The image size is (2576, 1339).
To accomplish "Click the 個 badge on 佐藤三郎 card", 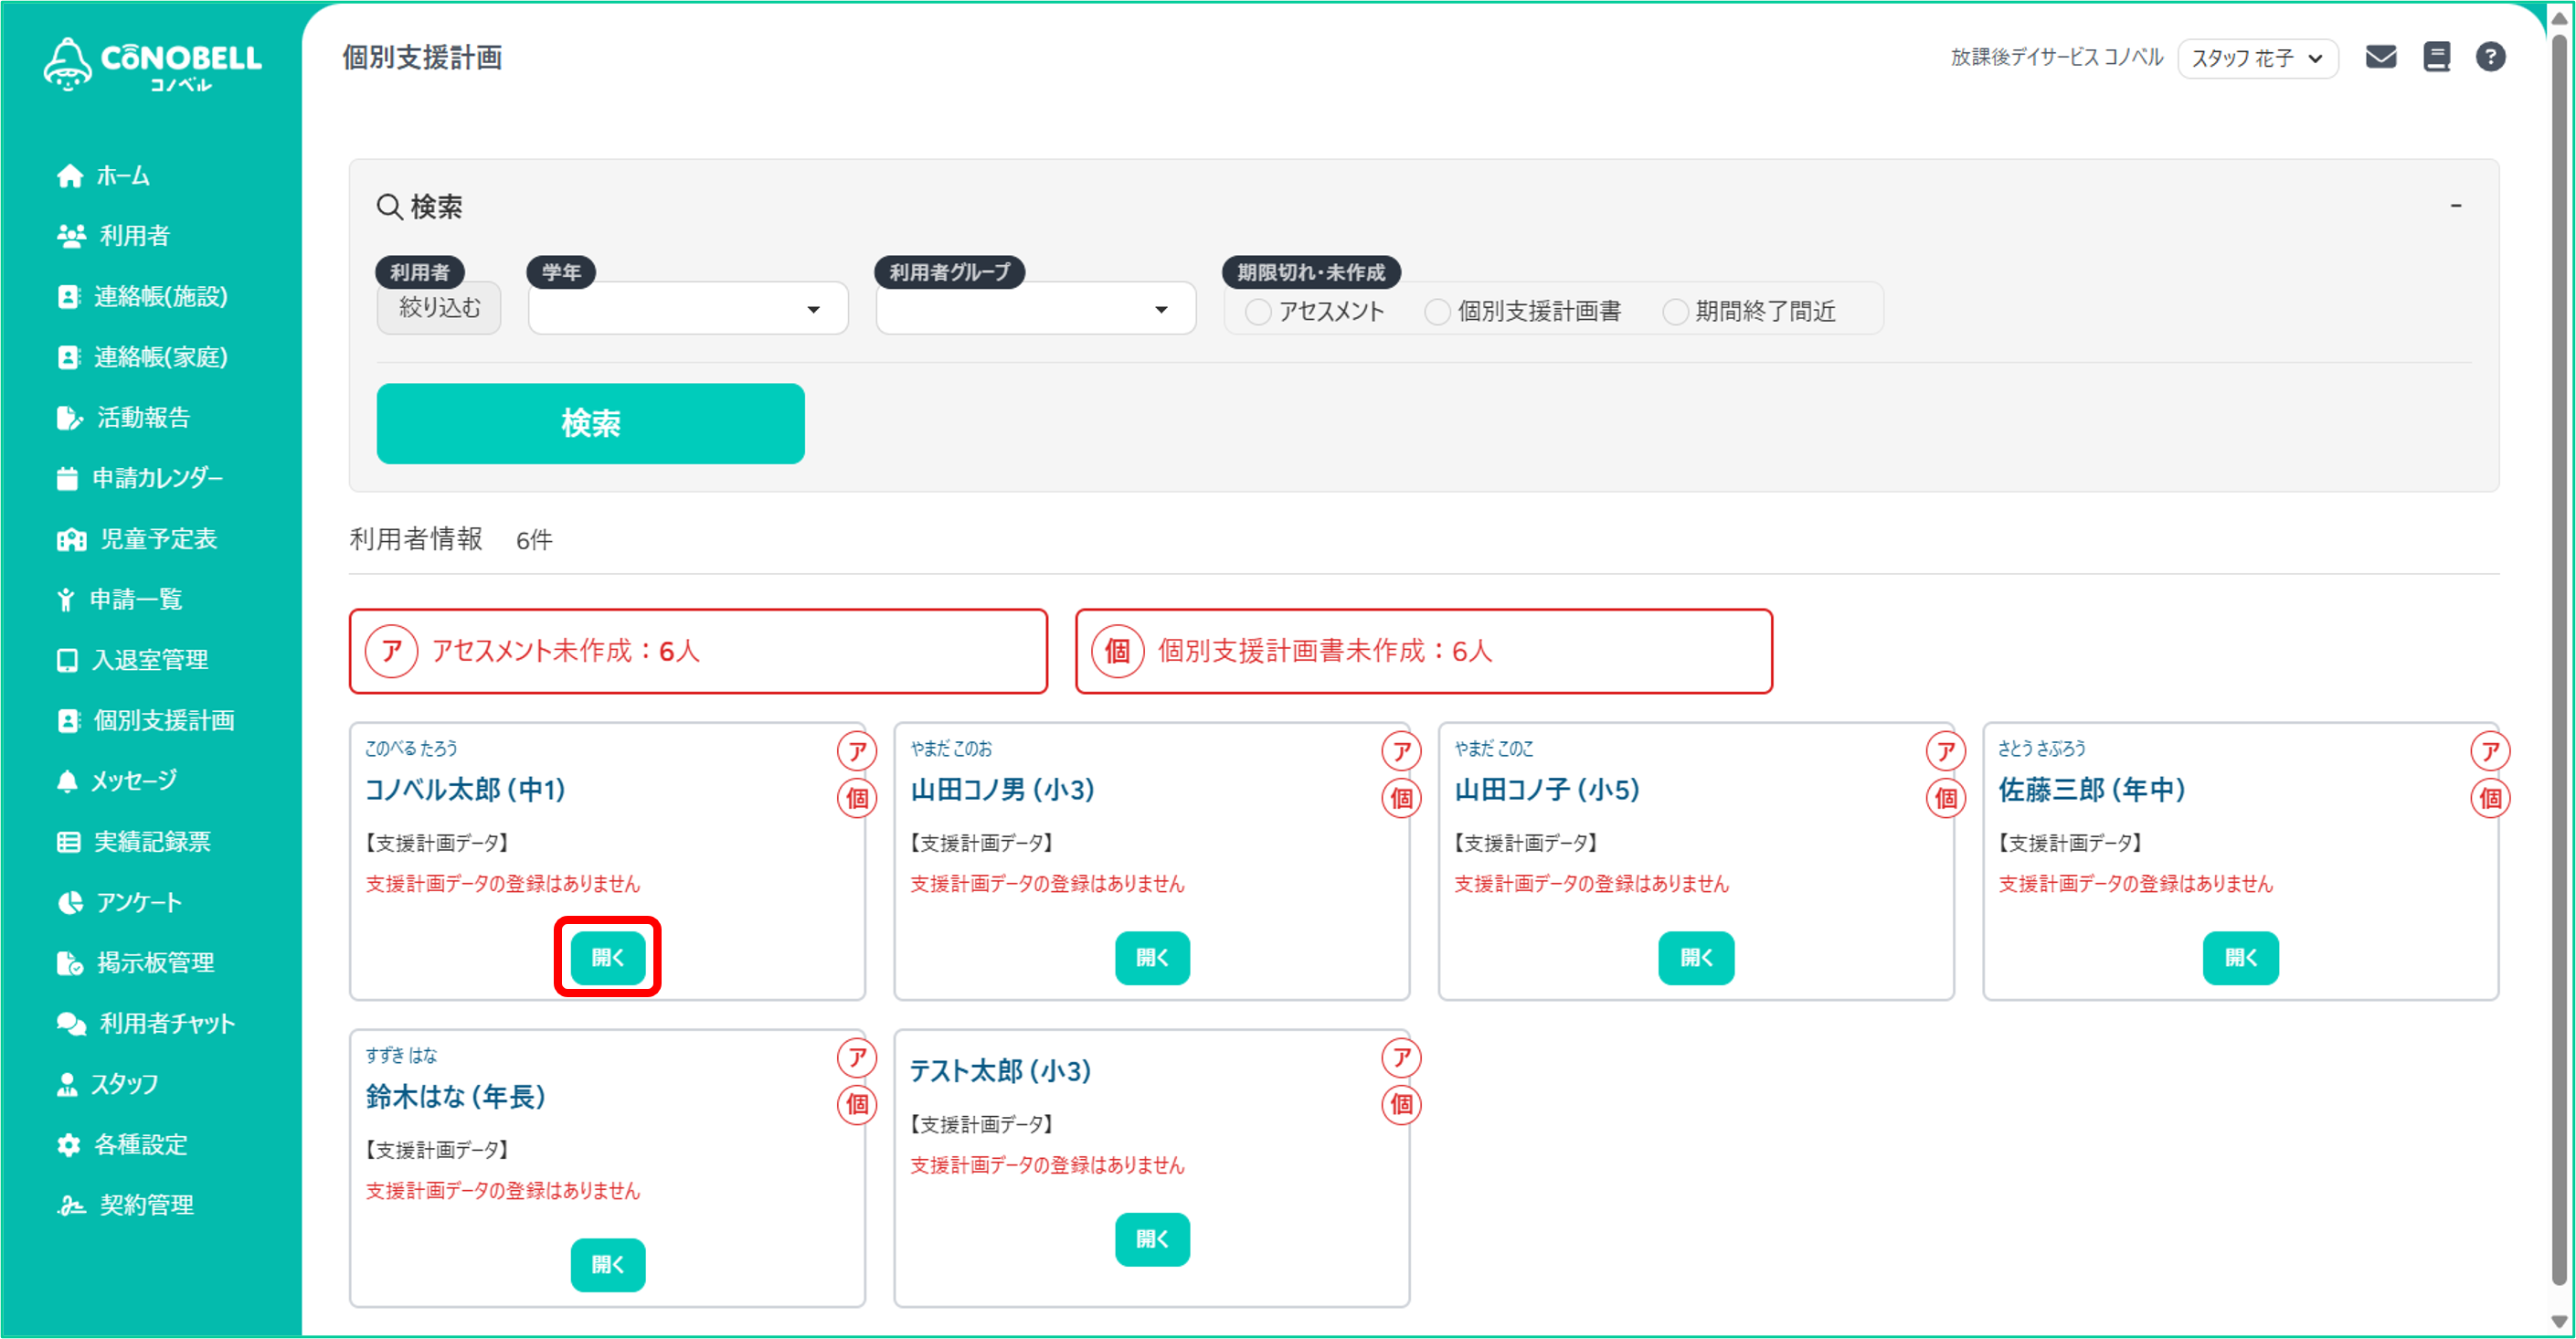I will tap(2490, 798).
